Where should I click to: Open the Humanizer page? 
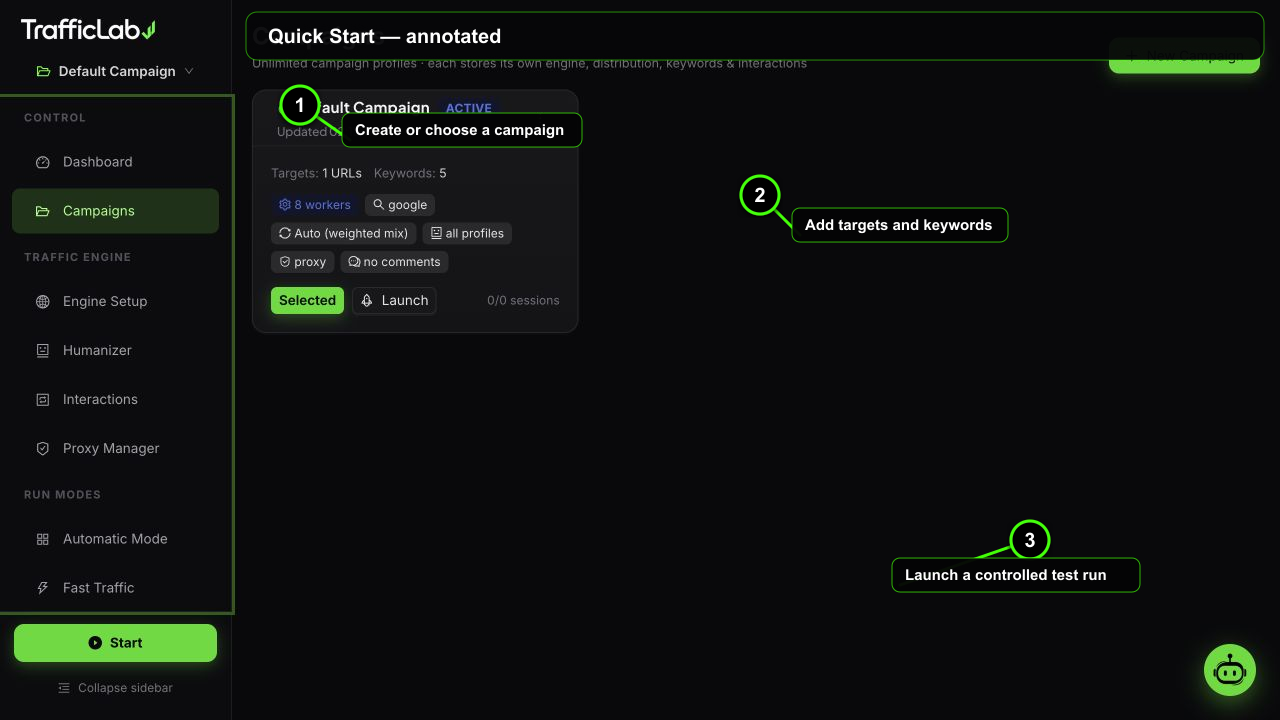115,350
